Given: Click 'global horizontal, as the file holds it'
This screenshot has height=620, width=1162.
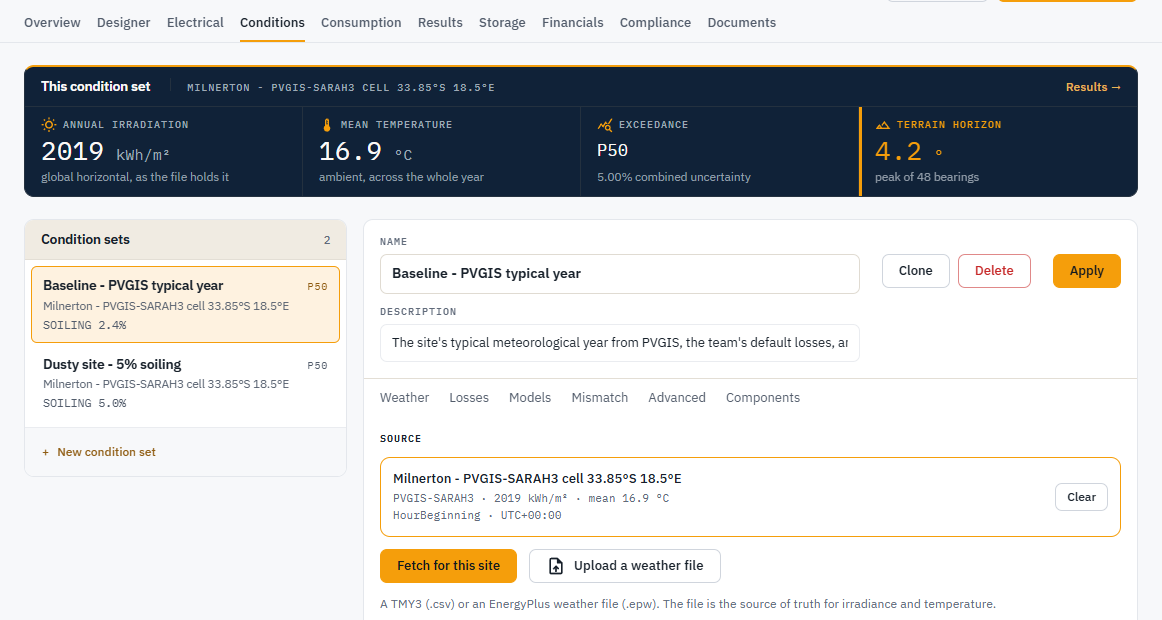Looking at the screenshot, I should (x=135, y=177).
